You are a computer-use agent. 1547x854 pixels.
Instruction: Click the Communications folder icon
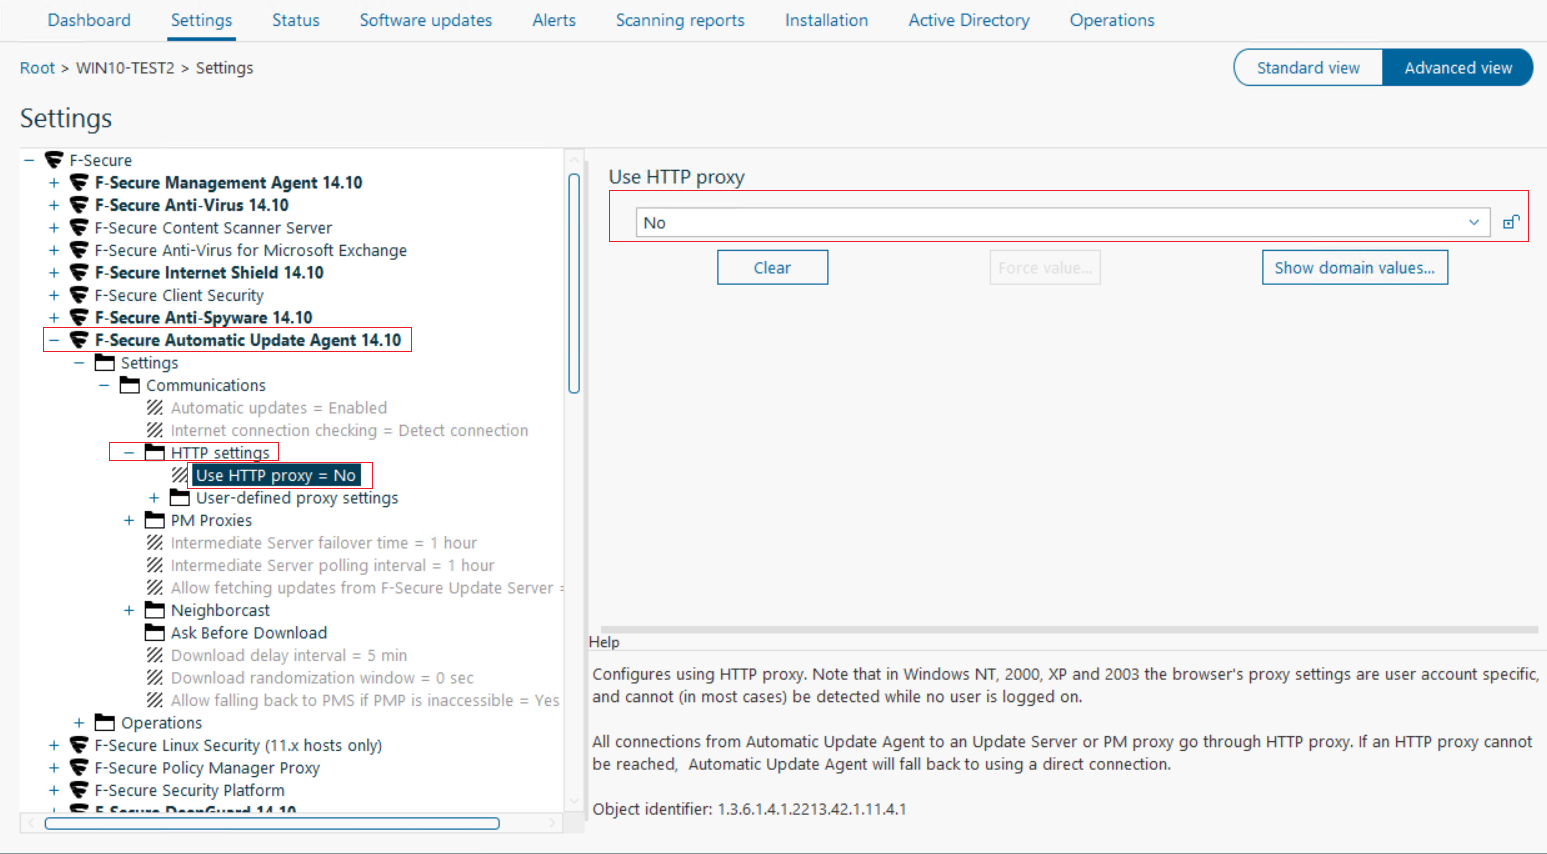coord(130,385)
